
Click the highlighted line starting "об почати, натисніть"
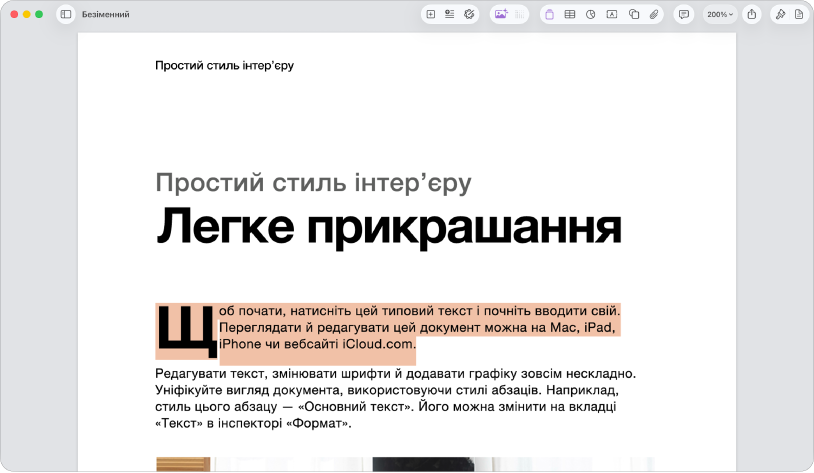click(419, 311)
